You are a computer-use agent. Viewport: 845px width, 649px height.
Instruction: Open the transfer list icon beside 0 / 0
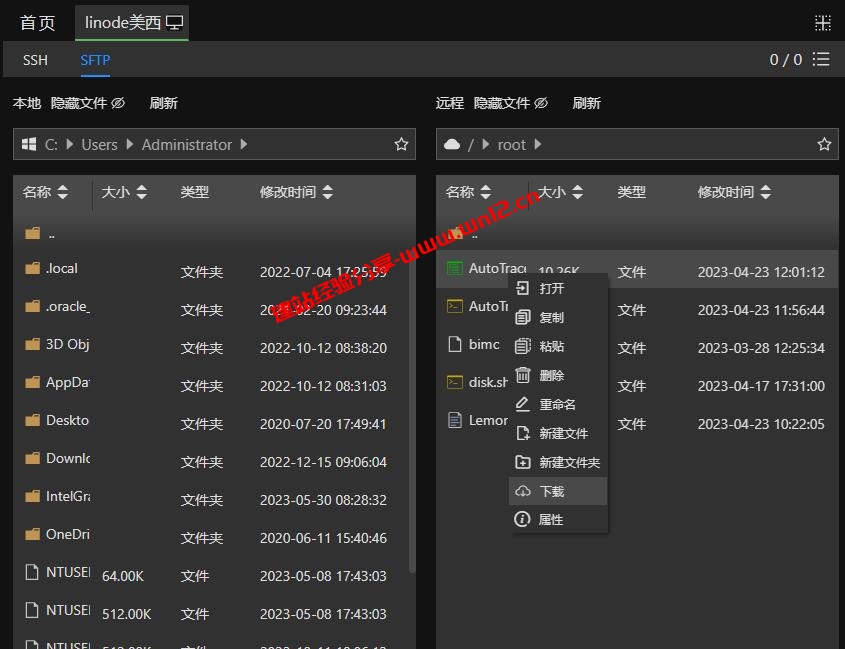tap(821, 59)
